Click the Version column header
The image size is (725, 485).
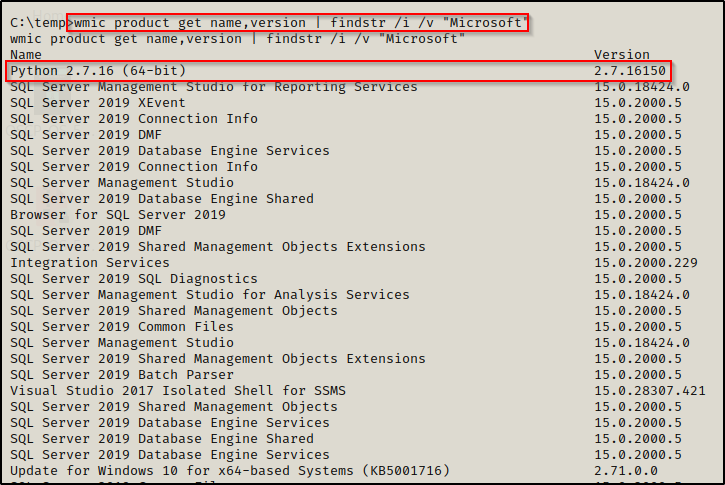click(621, 55)
